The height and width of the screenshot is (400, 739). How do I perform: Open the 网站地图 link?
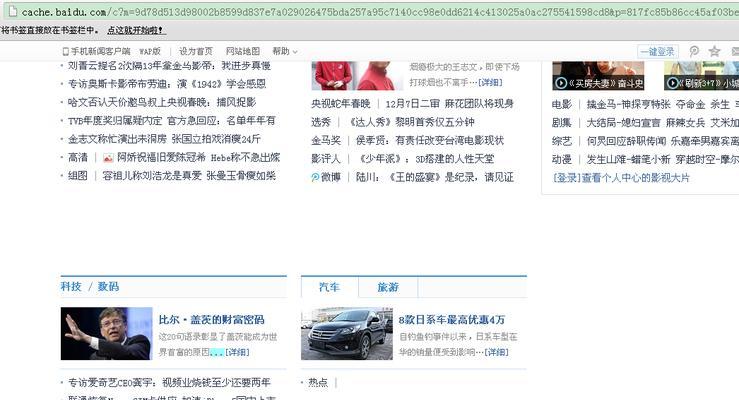243,51
